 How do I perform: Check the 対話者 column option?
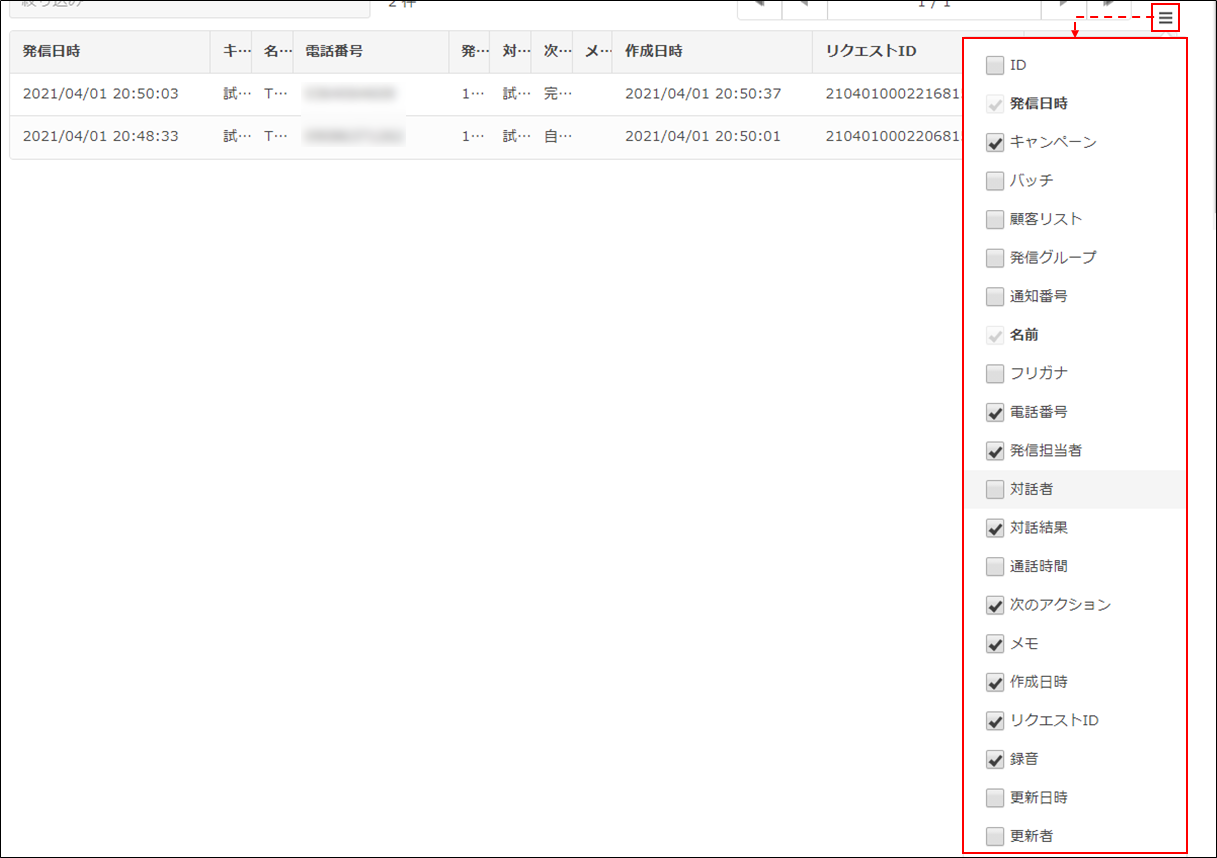pos(995,490)
